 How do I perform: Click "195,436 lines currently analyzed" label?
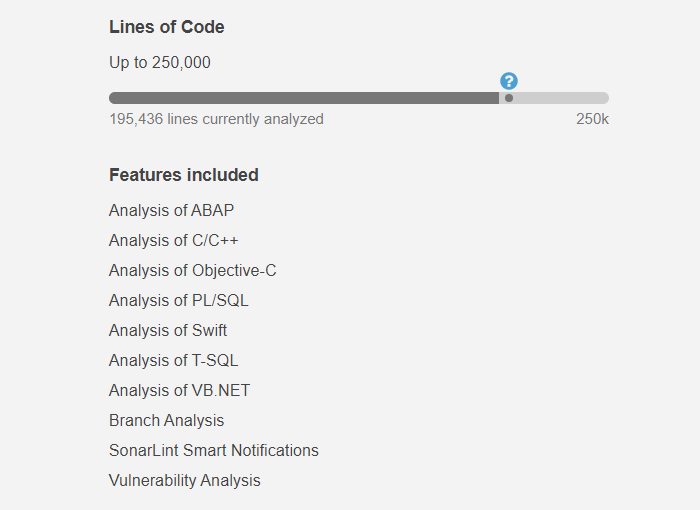click(216, 119)
